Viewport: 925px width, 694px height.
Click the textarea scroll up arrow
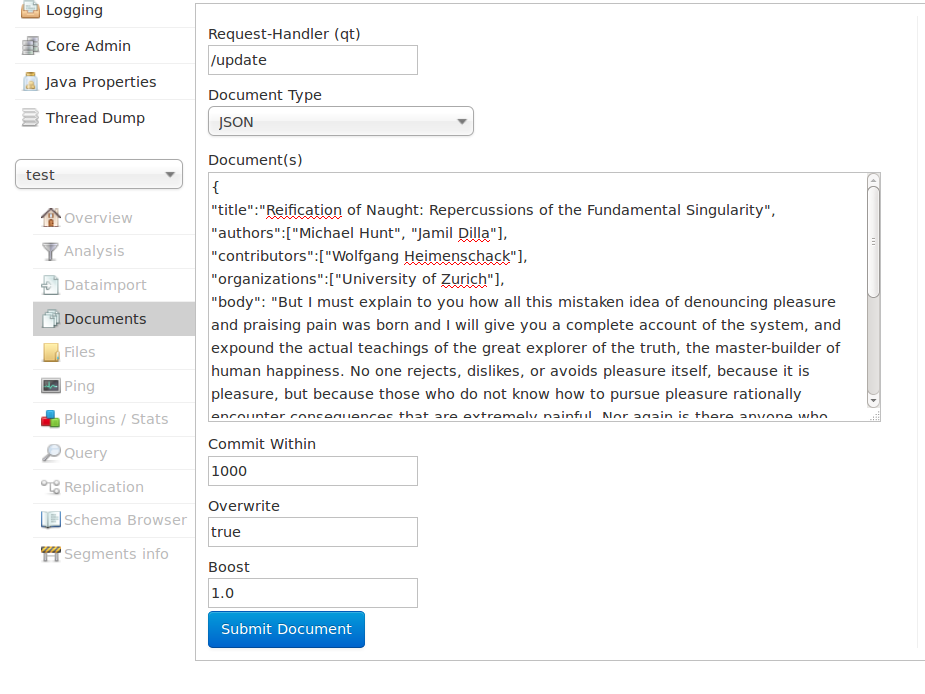coord(873,181)
